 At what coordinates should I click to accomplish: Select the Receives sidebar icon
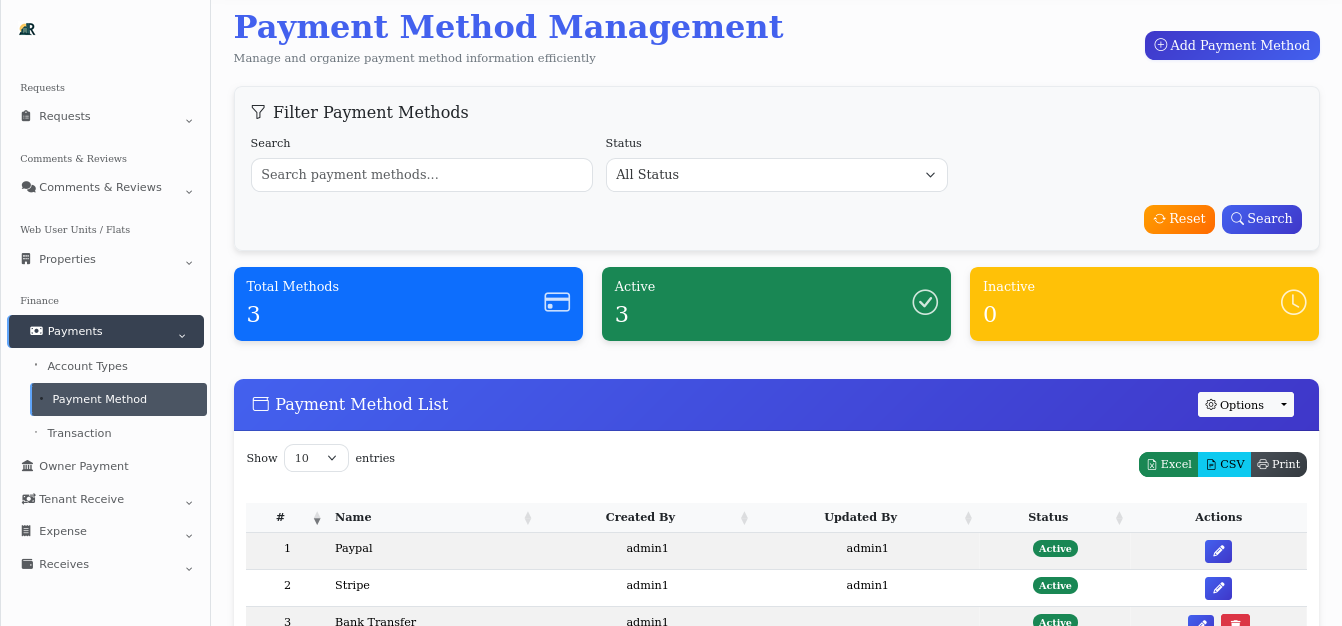click(x=25, y=564)
